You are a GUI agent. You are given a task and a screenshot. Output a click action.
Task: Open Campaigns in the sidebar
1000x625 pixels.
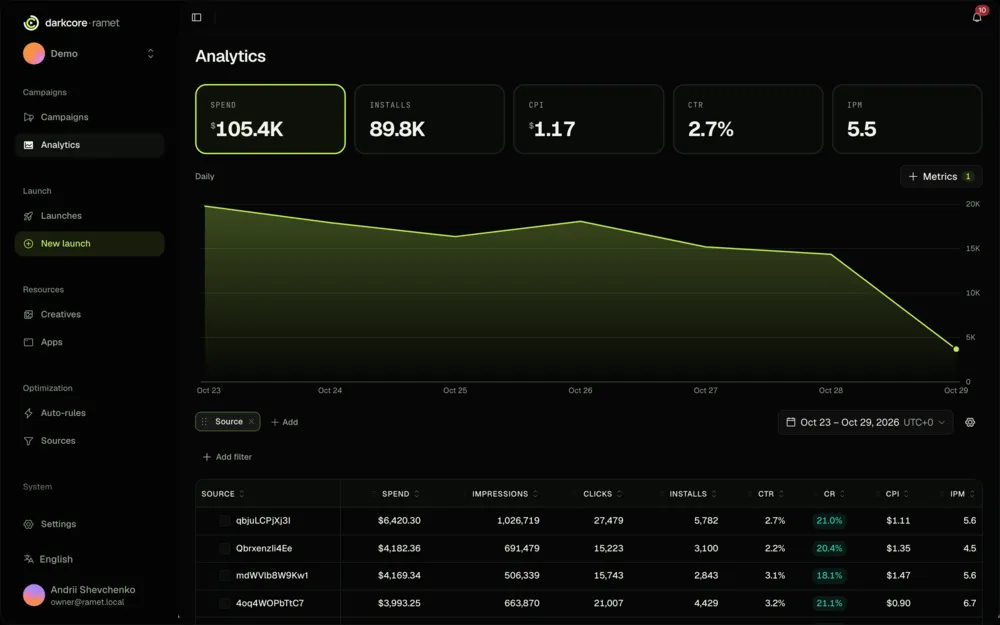(89, 117)
